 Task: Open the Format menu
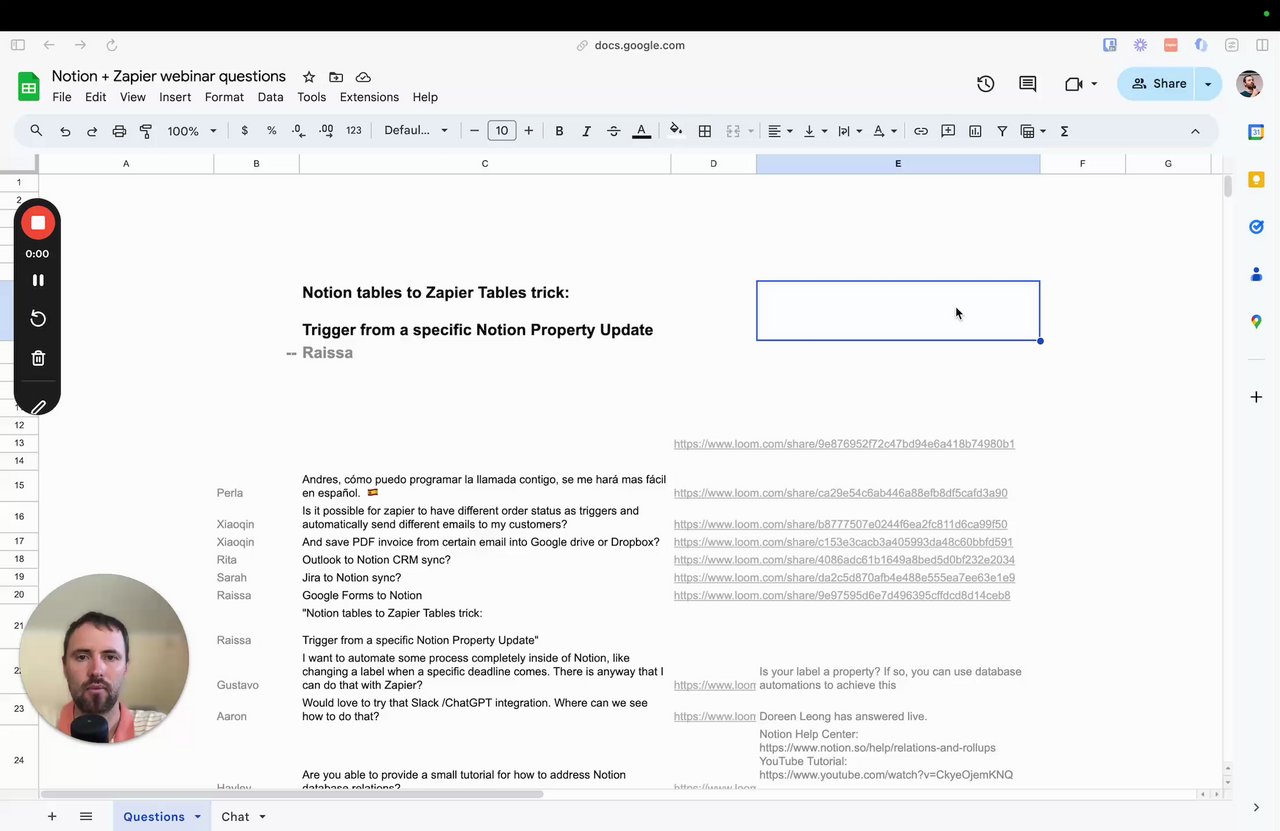pyautogui.click(x=224, y=97)
